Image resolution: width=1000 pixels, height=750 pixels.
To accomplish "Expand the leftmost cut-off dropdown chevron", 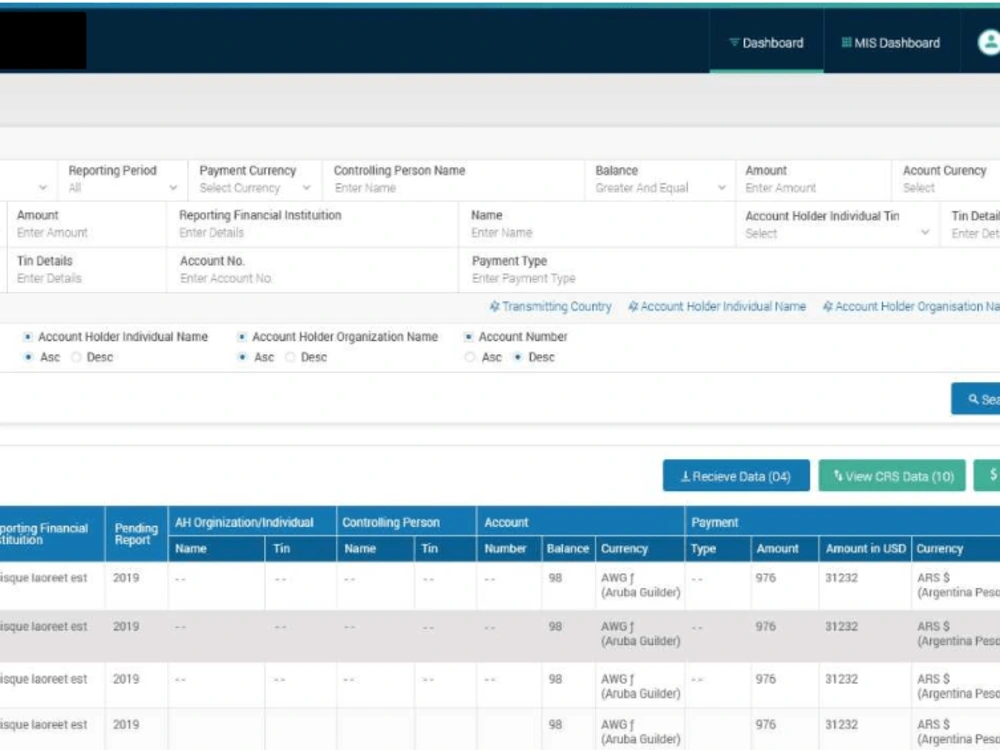I will coord(43,188).
